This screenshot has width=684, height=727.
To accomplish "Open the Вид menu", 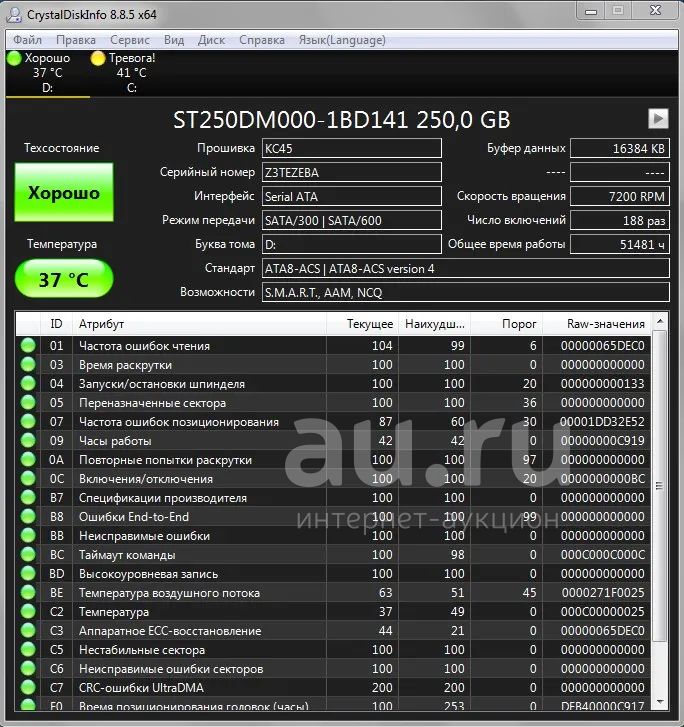I will (174, 40).
